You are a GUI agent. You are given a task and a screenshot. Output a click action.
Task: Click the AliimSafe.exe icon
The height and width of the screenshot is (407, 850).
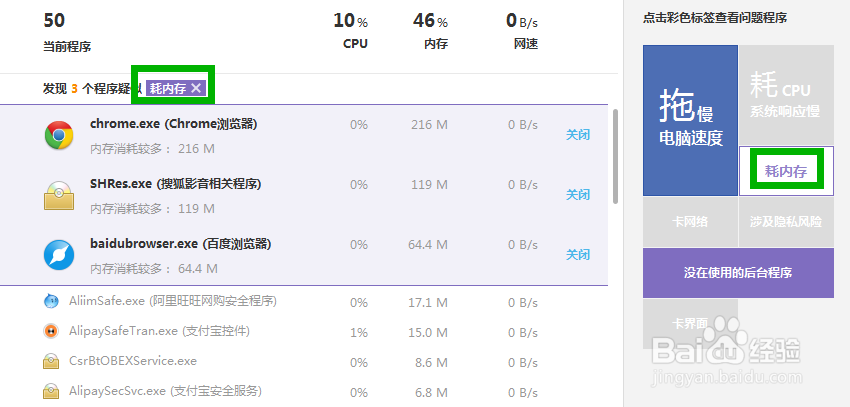click(51, 301)
